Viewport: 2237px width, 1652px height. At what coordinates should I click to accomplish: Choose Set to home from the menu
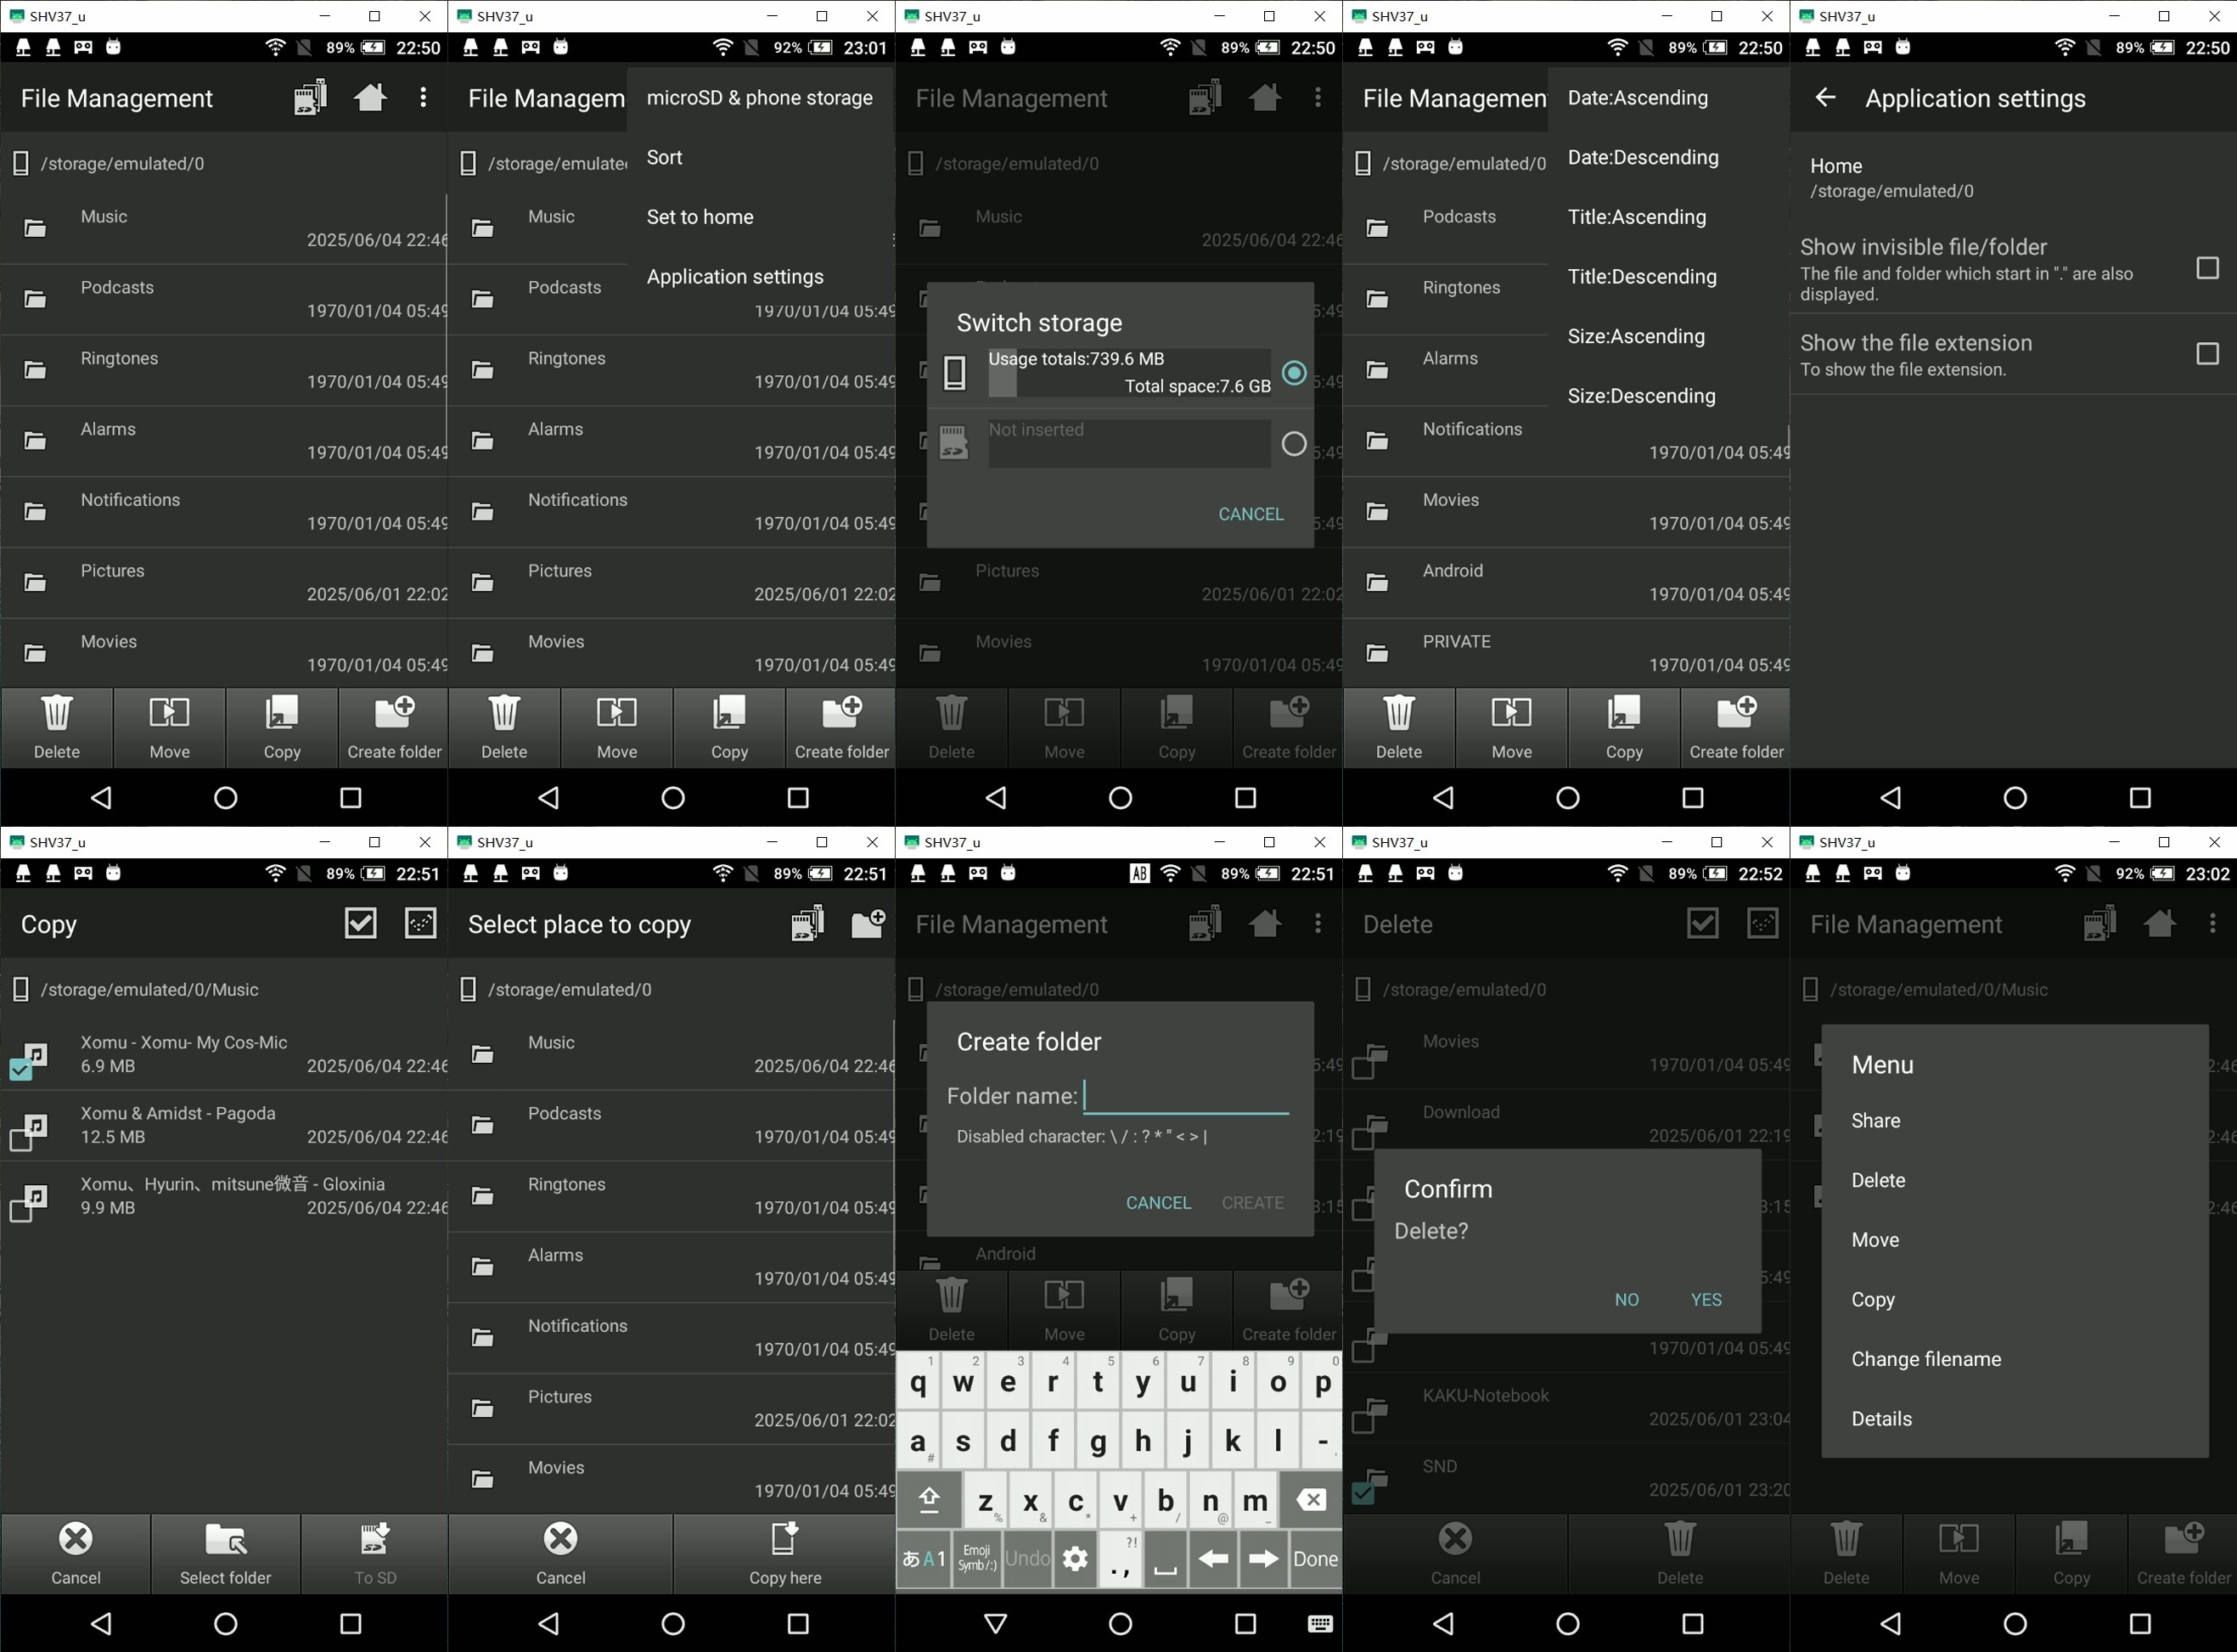[x=760, y=217]
